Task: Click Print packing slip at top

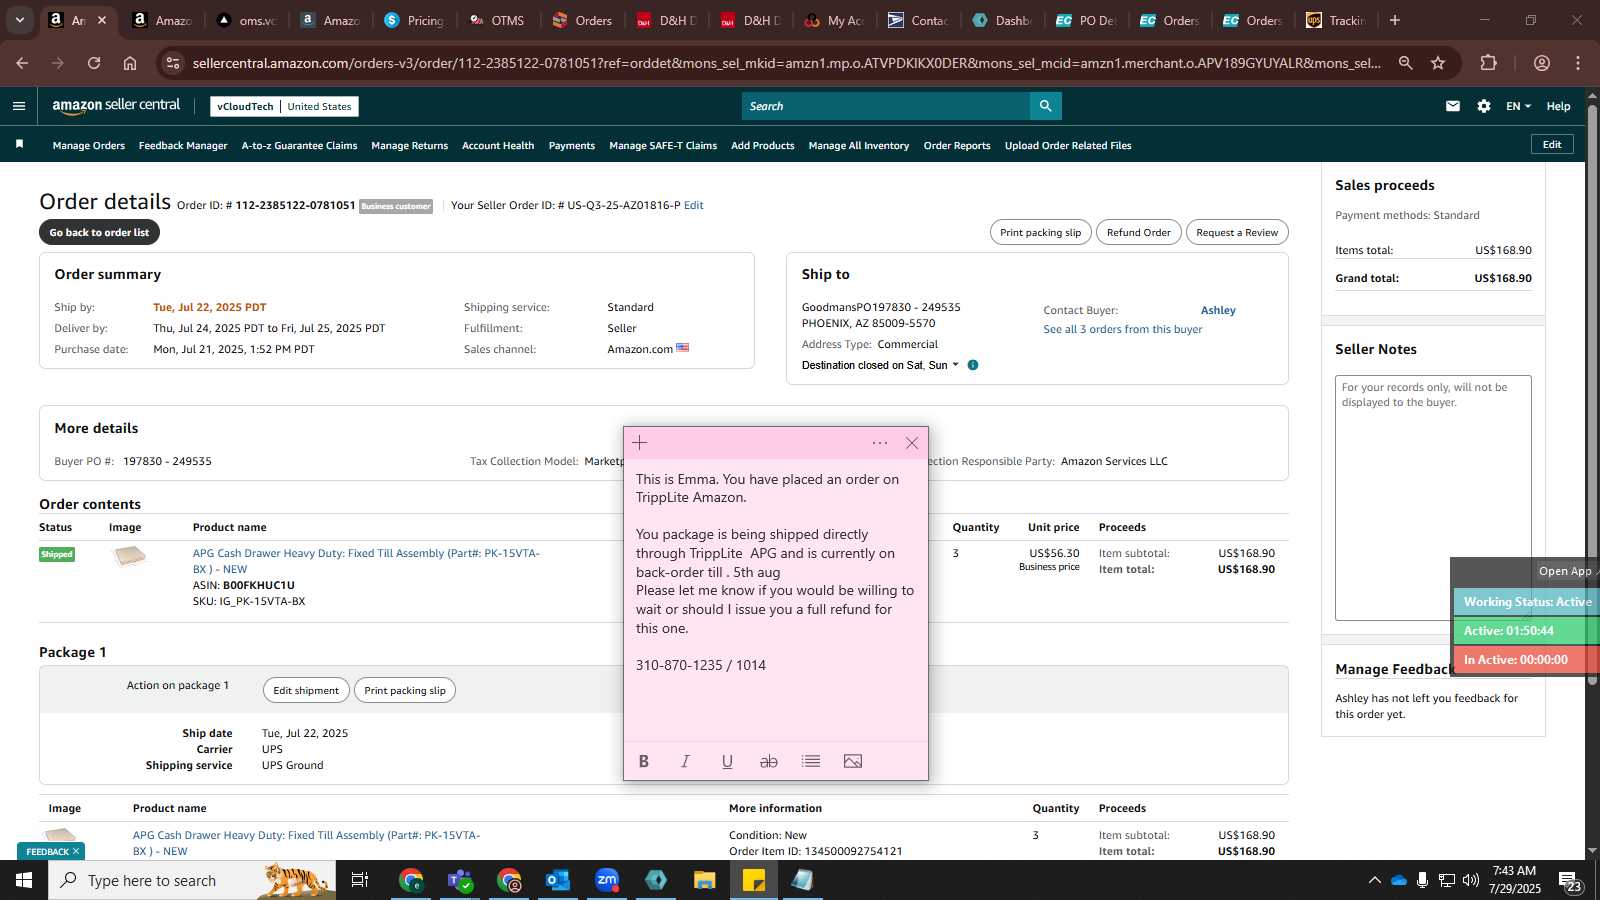Action: click(x=1040, y=232)
